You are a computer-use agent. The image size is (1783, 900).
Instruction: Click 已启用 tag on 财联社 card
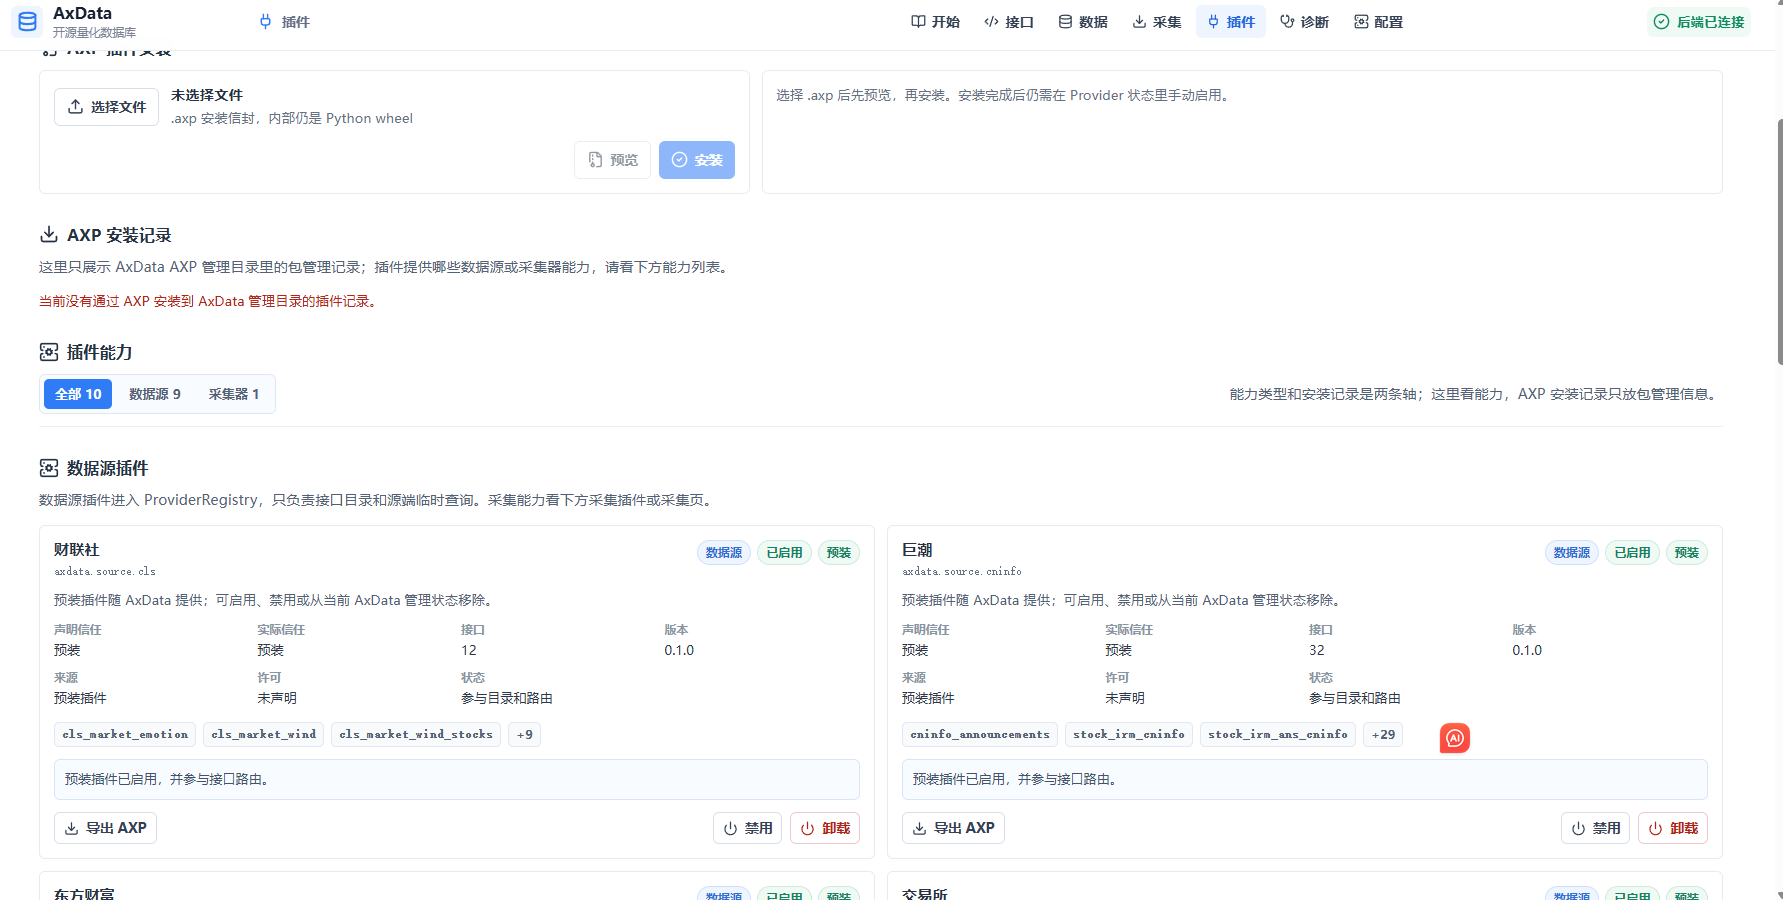pos(784,553)
